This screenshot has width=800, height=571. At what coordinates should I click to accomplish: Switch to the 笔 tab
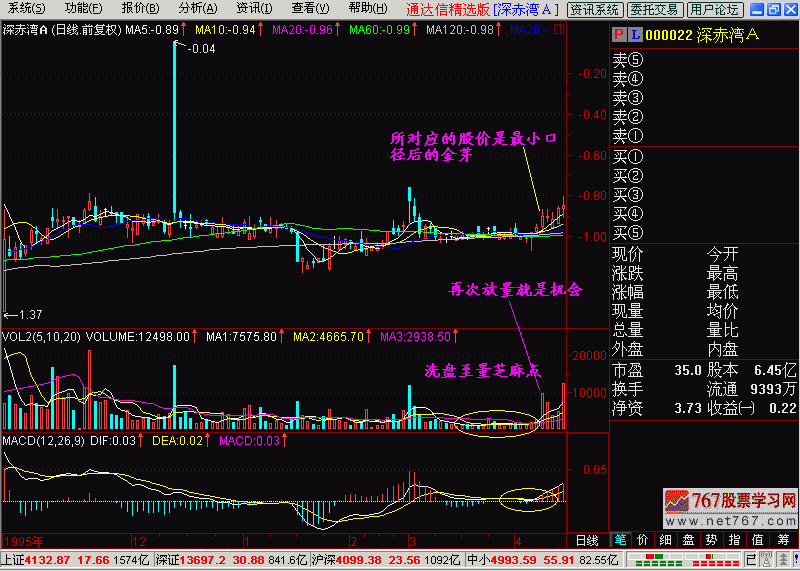point(622,540)
